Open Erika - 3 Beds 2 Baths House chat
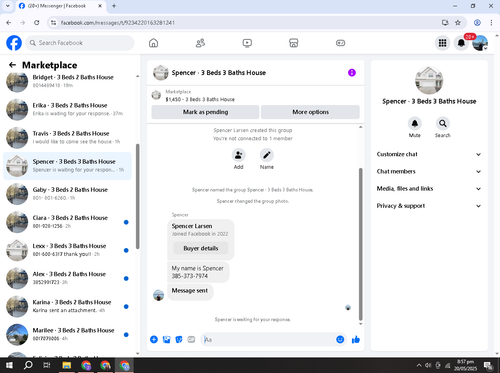500x373 pixels. [67, 109]
